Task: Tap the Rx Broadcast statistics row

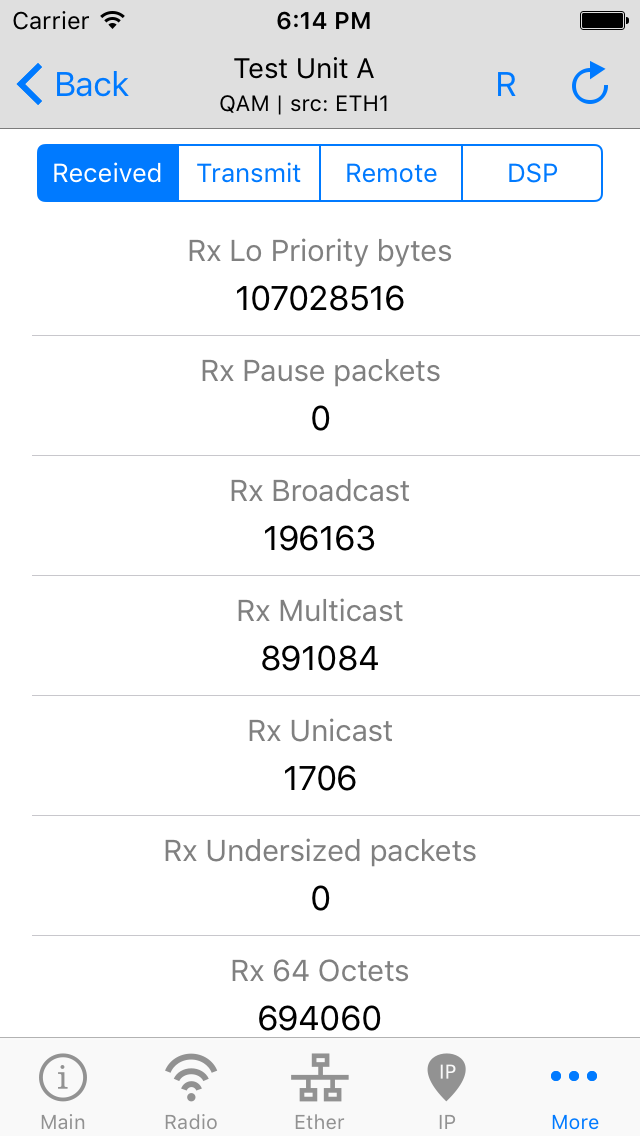Action: [x=320, y=515]
